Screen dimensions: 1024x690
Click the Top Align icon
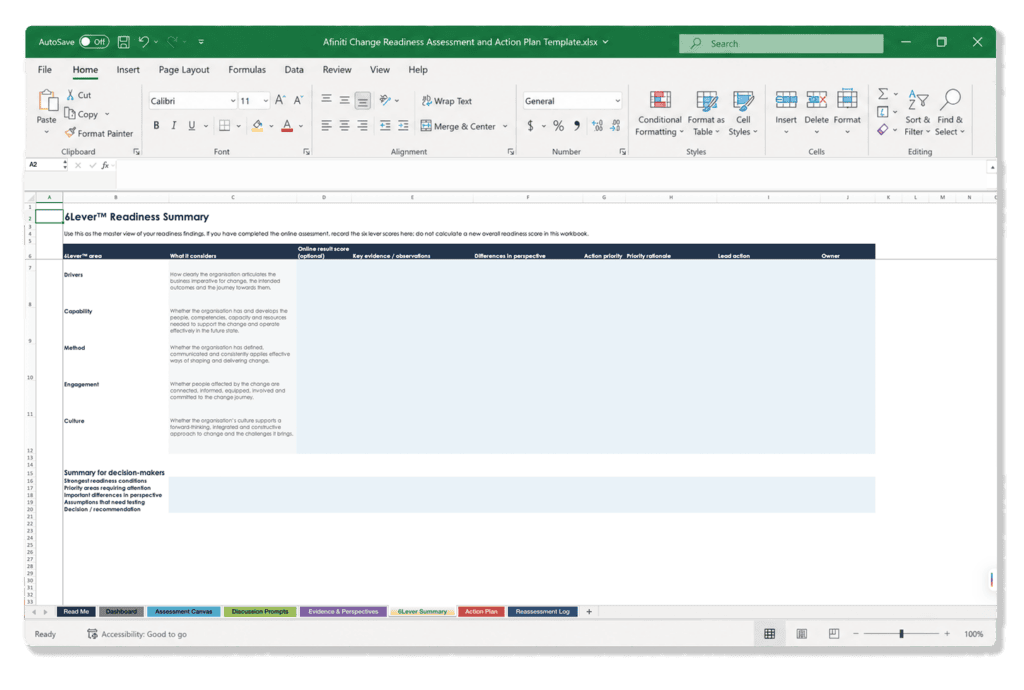326,99
